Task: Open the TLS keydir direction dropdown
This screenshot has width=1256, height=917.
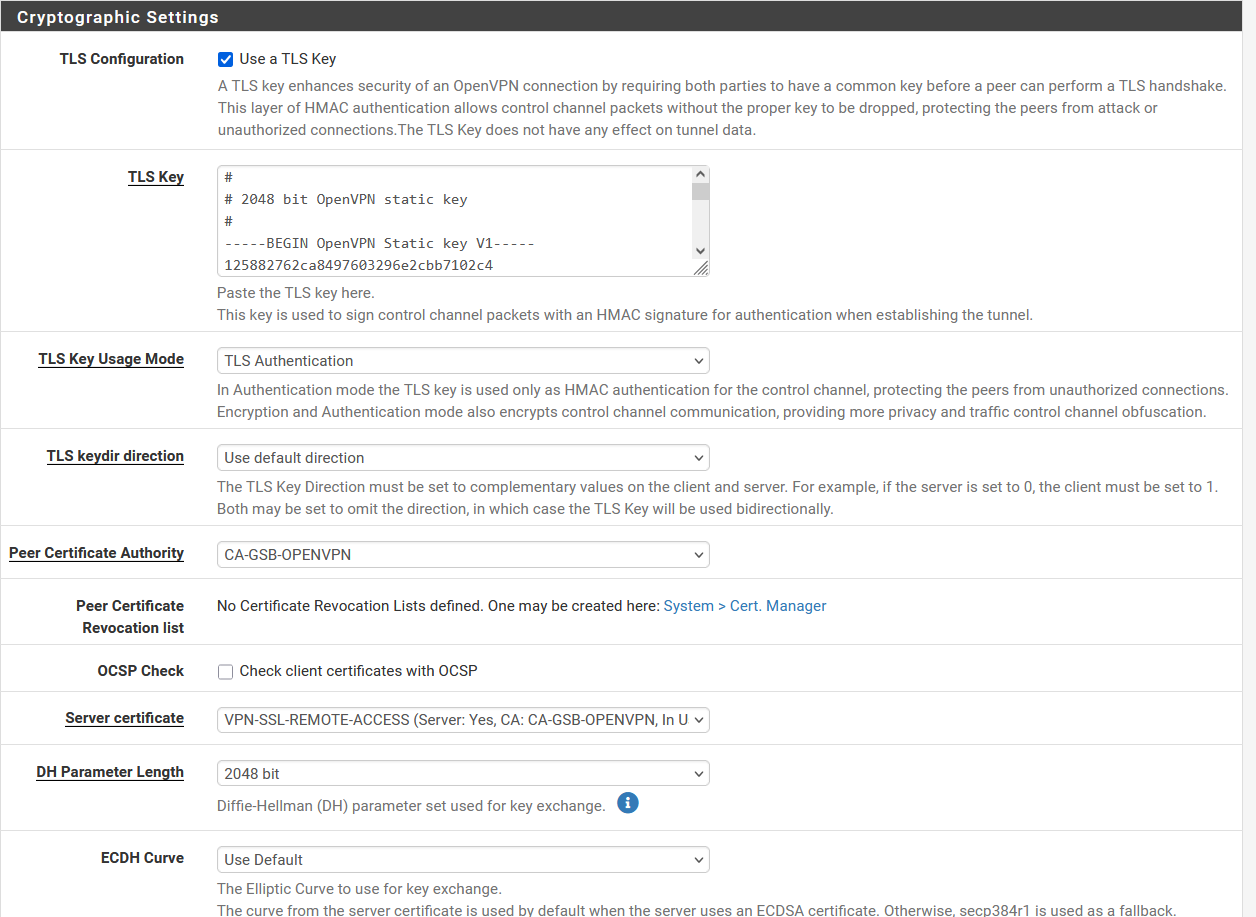Action: [462, 457]
